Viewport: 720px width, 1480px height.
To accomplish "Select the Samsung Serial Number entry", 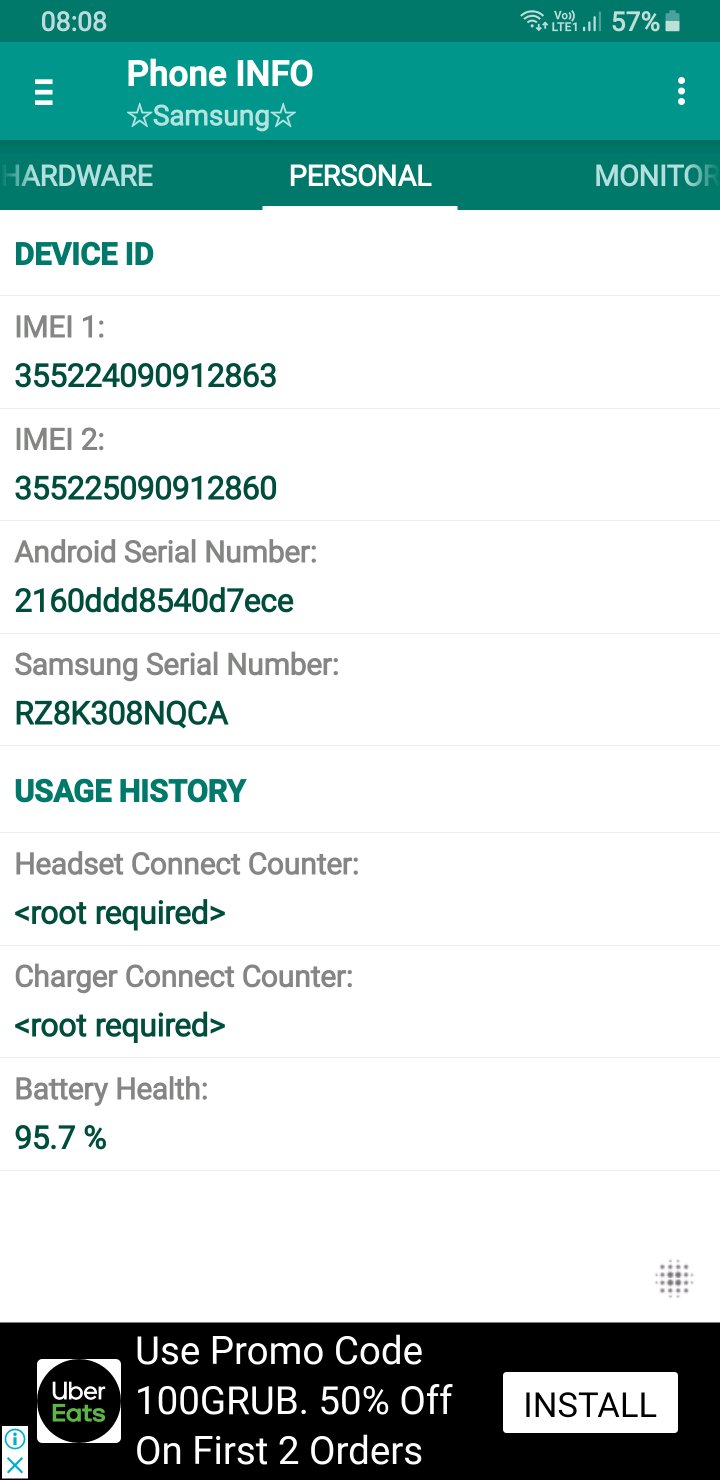I will click(x=360, y=690).
